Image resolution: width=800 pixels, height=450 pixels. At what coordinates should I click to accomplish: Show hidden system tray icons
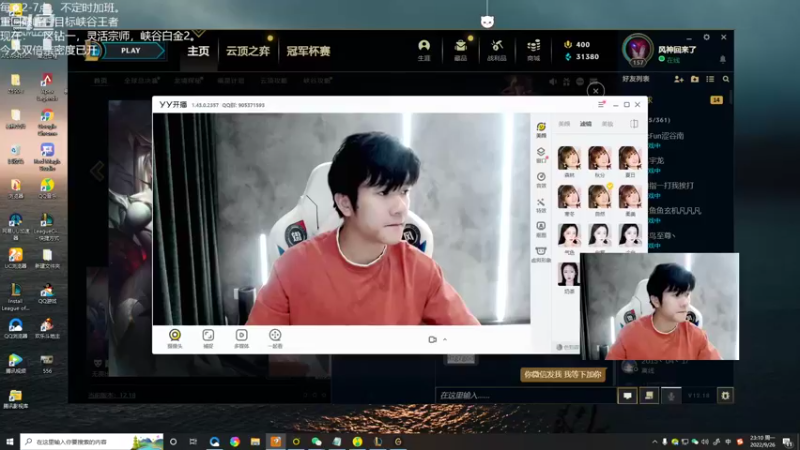[x=655, y=442]
